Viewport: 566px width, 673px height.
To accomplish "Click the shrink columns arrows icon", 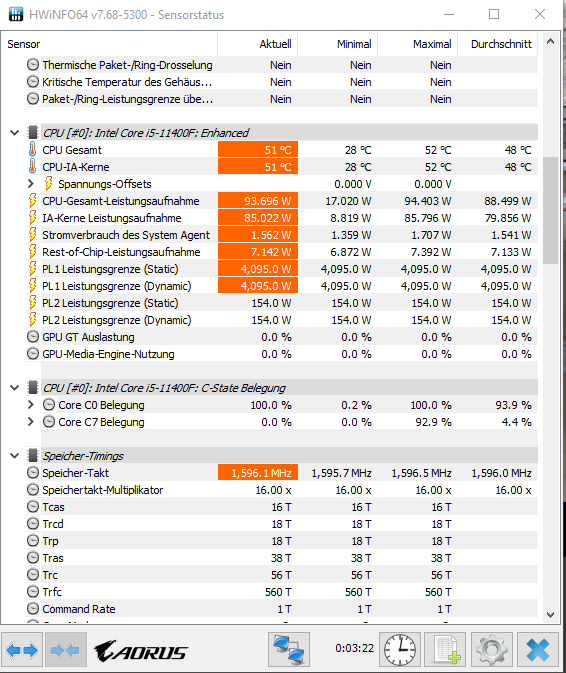I will (x=65, y=649).
